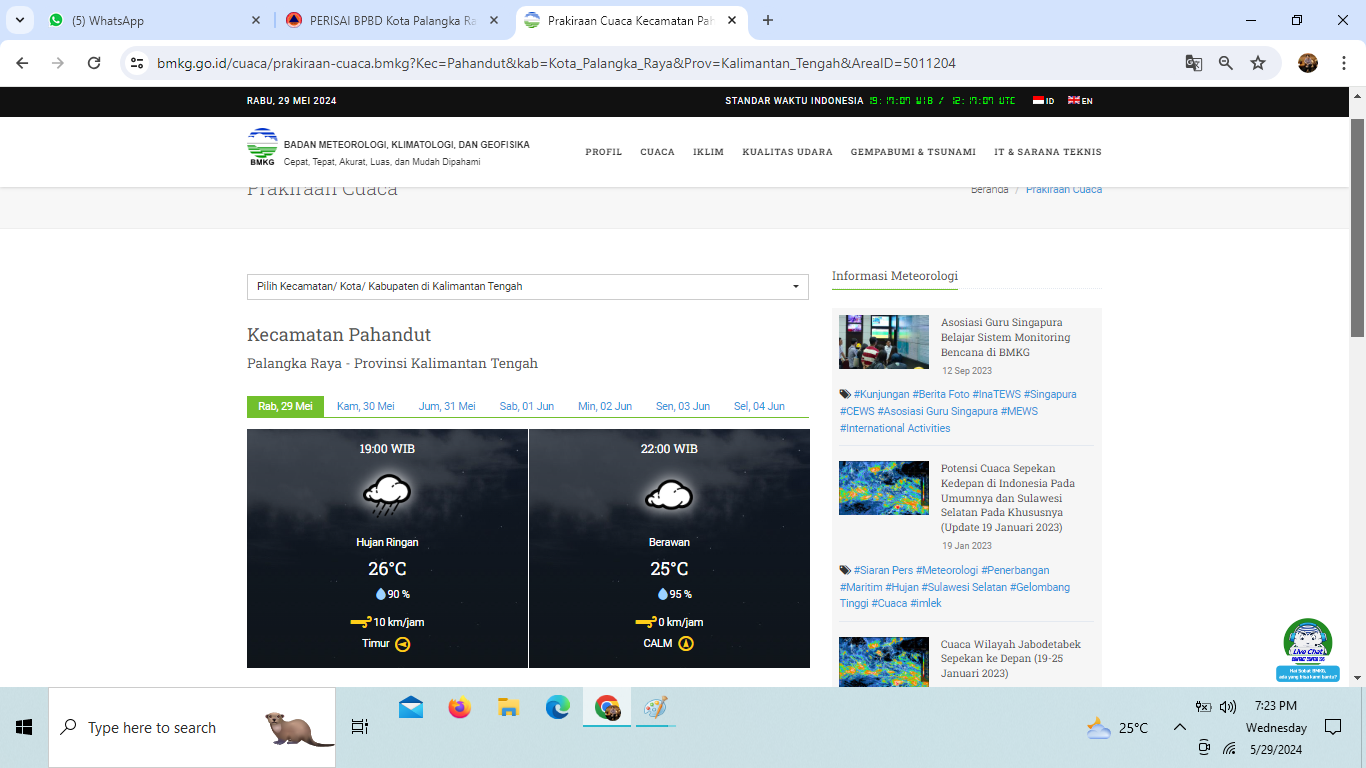This screenshot has width=1366, height=768.
Task: Switch to the WhatsApp browser tab
Action: pos(155,20)
